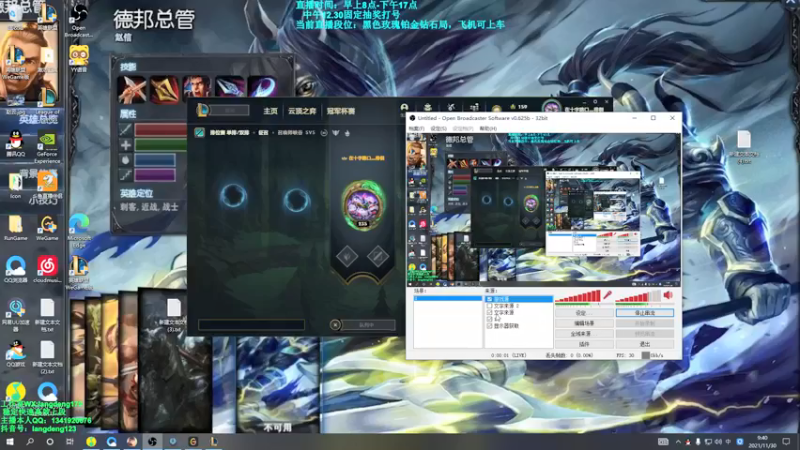Open the OBS taskbar icon
800x450 pixels.
coord(152,442)
